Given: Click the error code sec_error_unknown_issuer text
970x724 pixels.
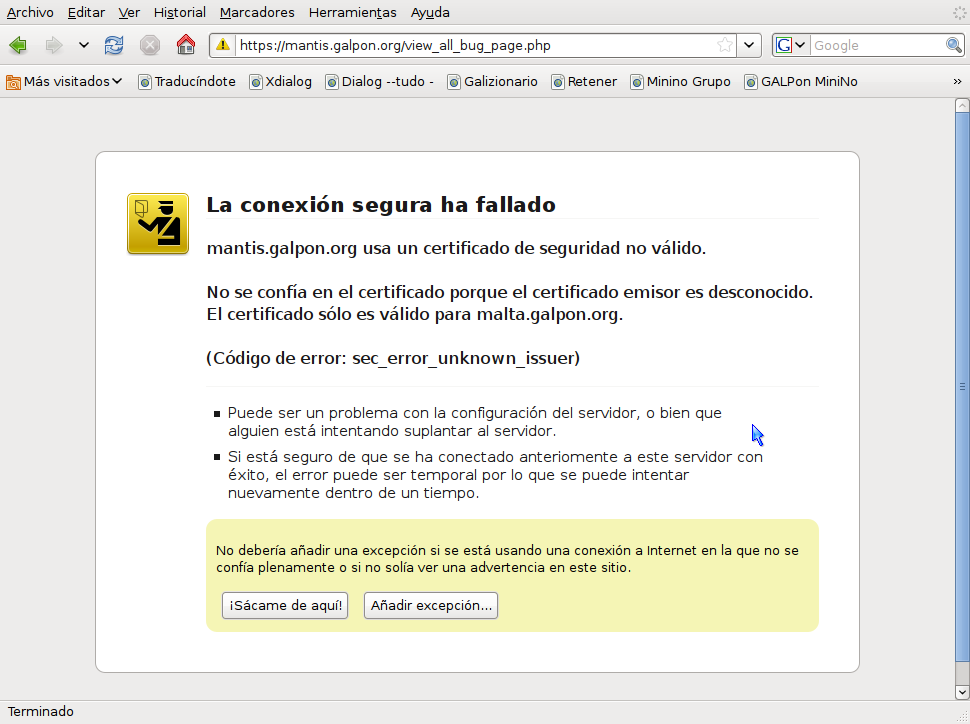Looking at the screenshot, I should coord(465,358).
